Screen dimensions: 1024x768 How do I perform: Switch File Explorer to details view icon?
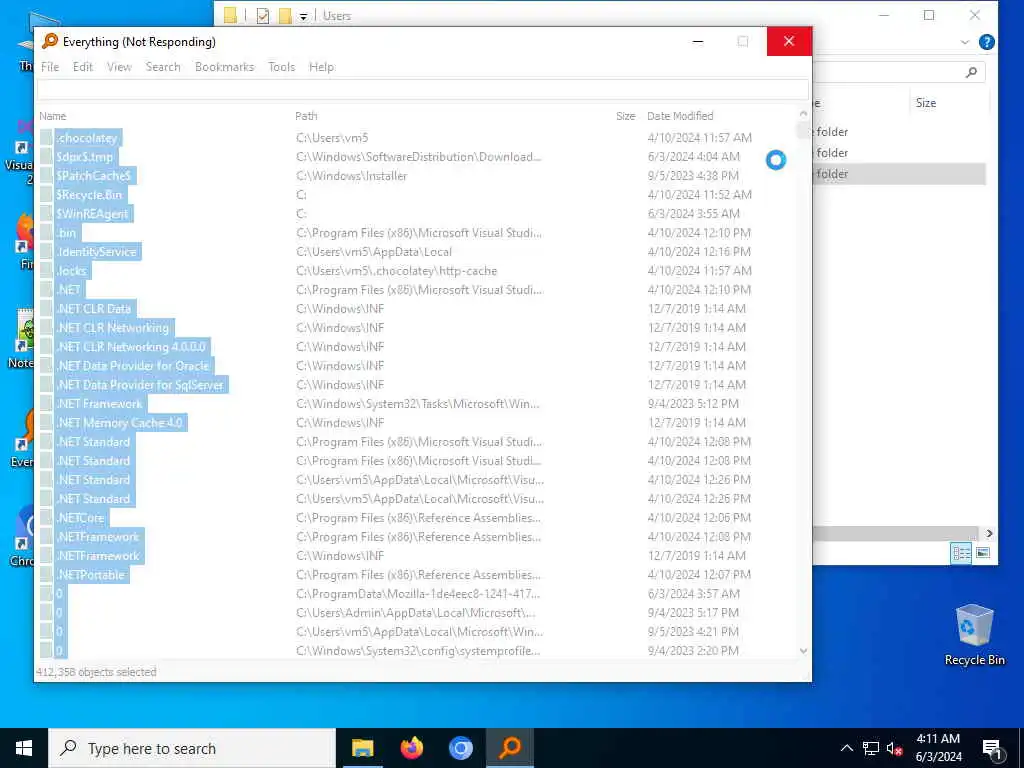(x=961, y=553)
